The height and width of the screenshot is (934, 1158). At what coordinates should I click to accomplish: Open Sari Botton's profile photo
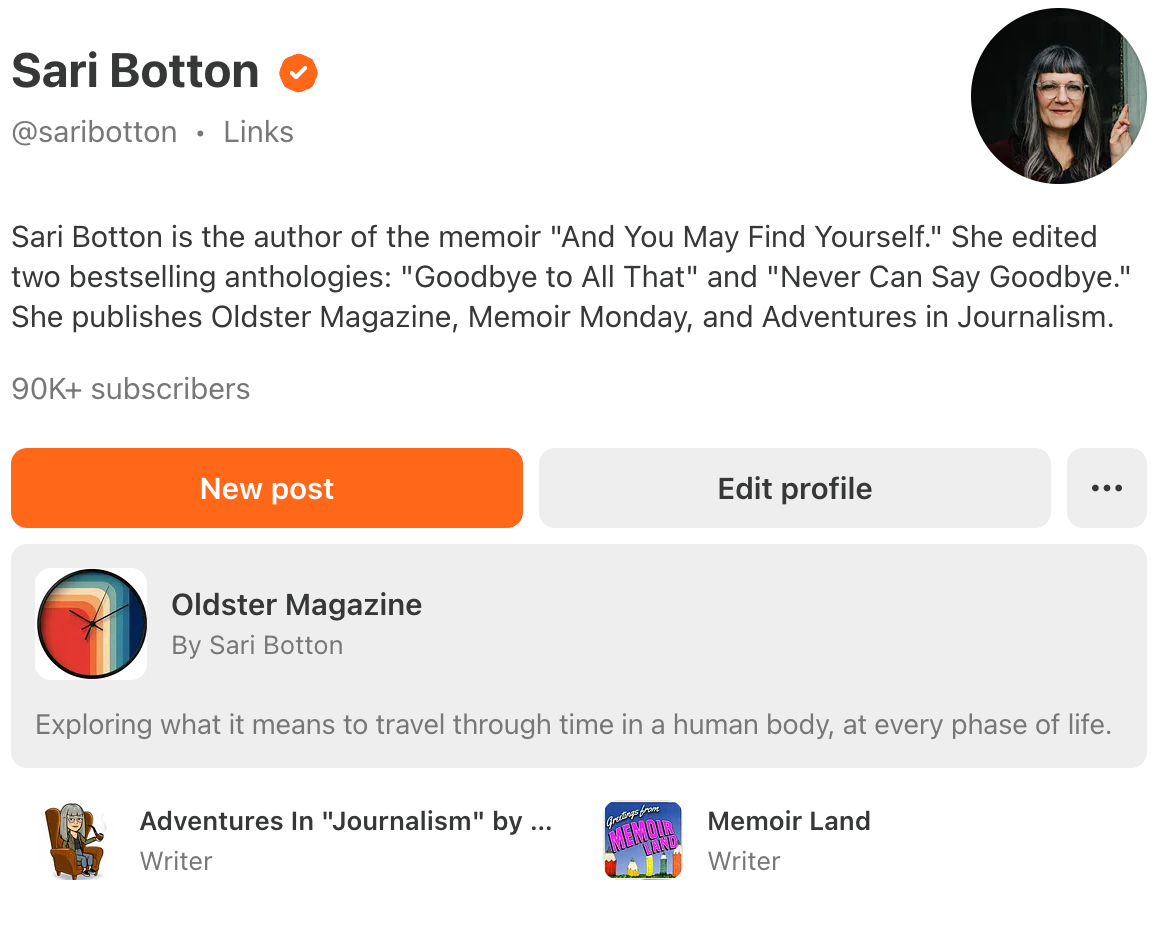click(x=1058, y=96)
